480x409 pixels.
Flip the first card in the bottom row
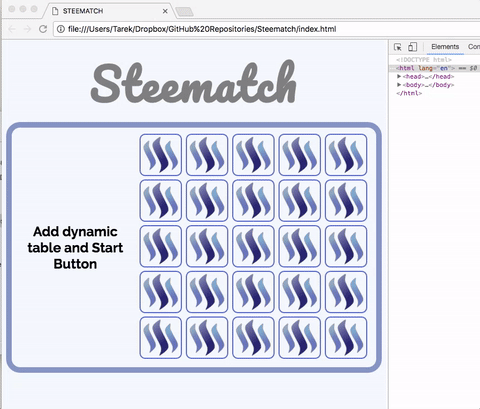pyautogui.click(x=161, y=338)
